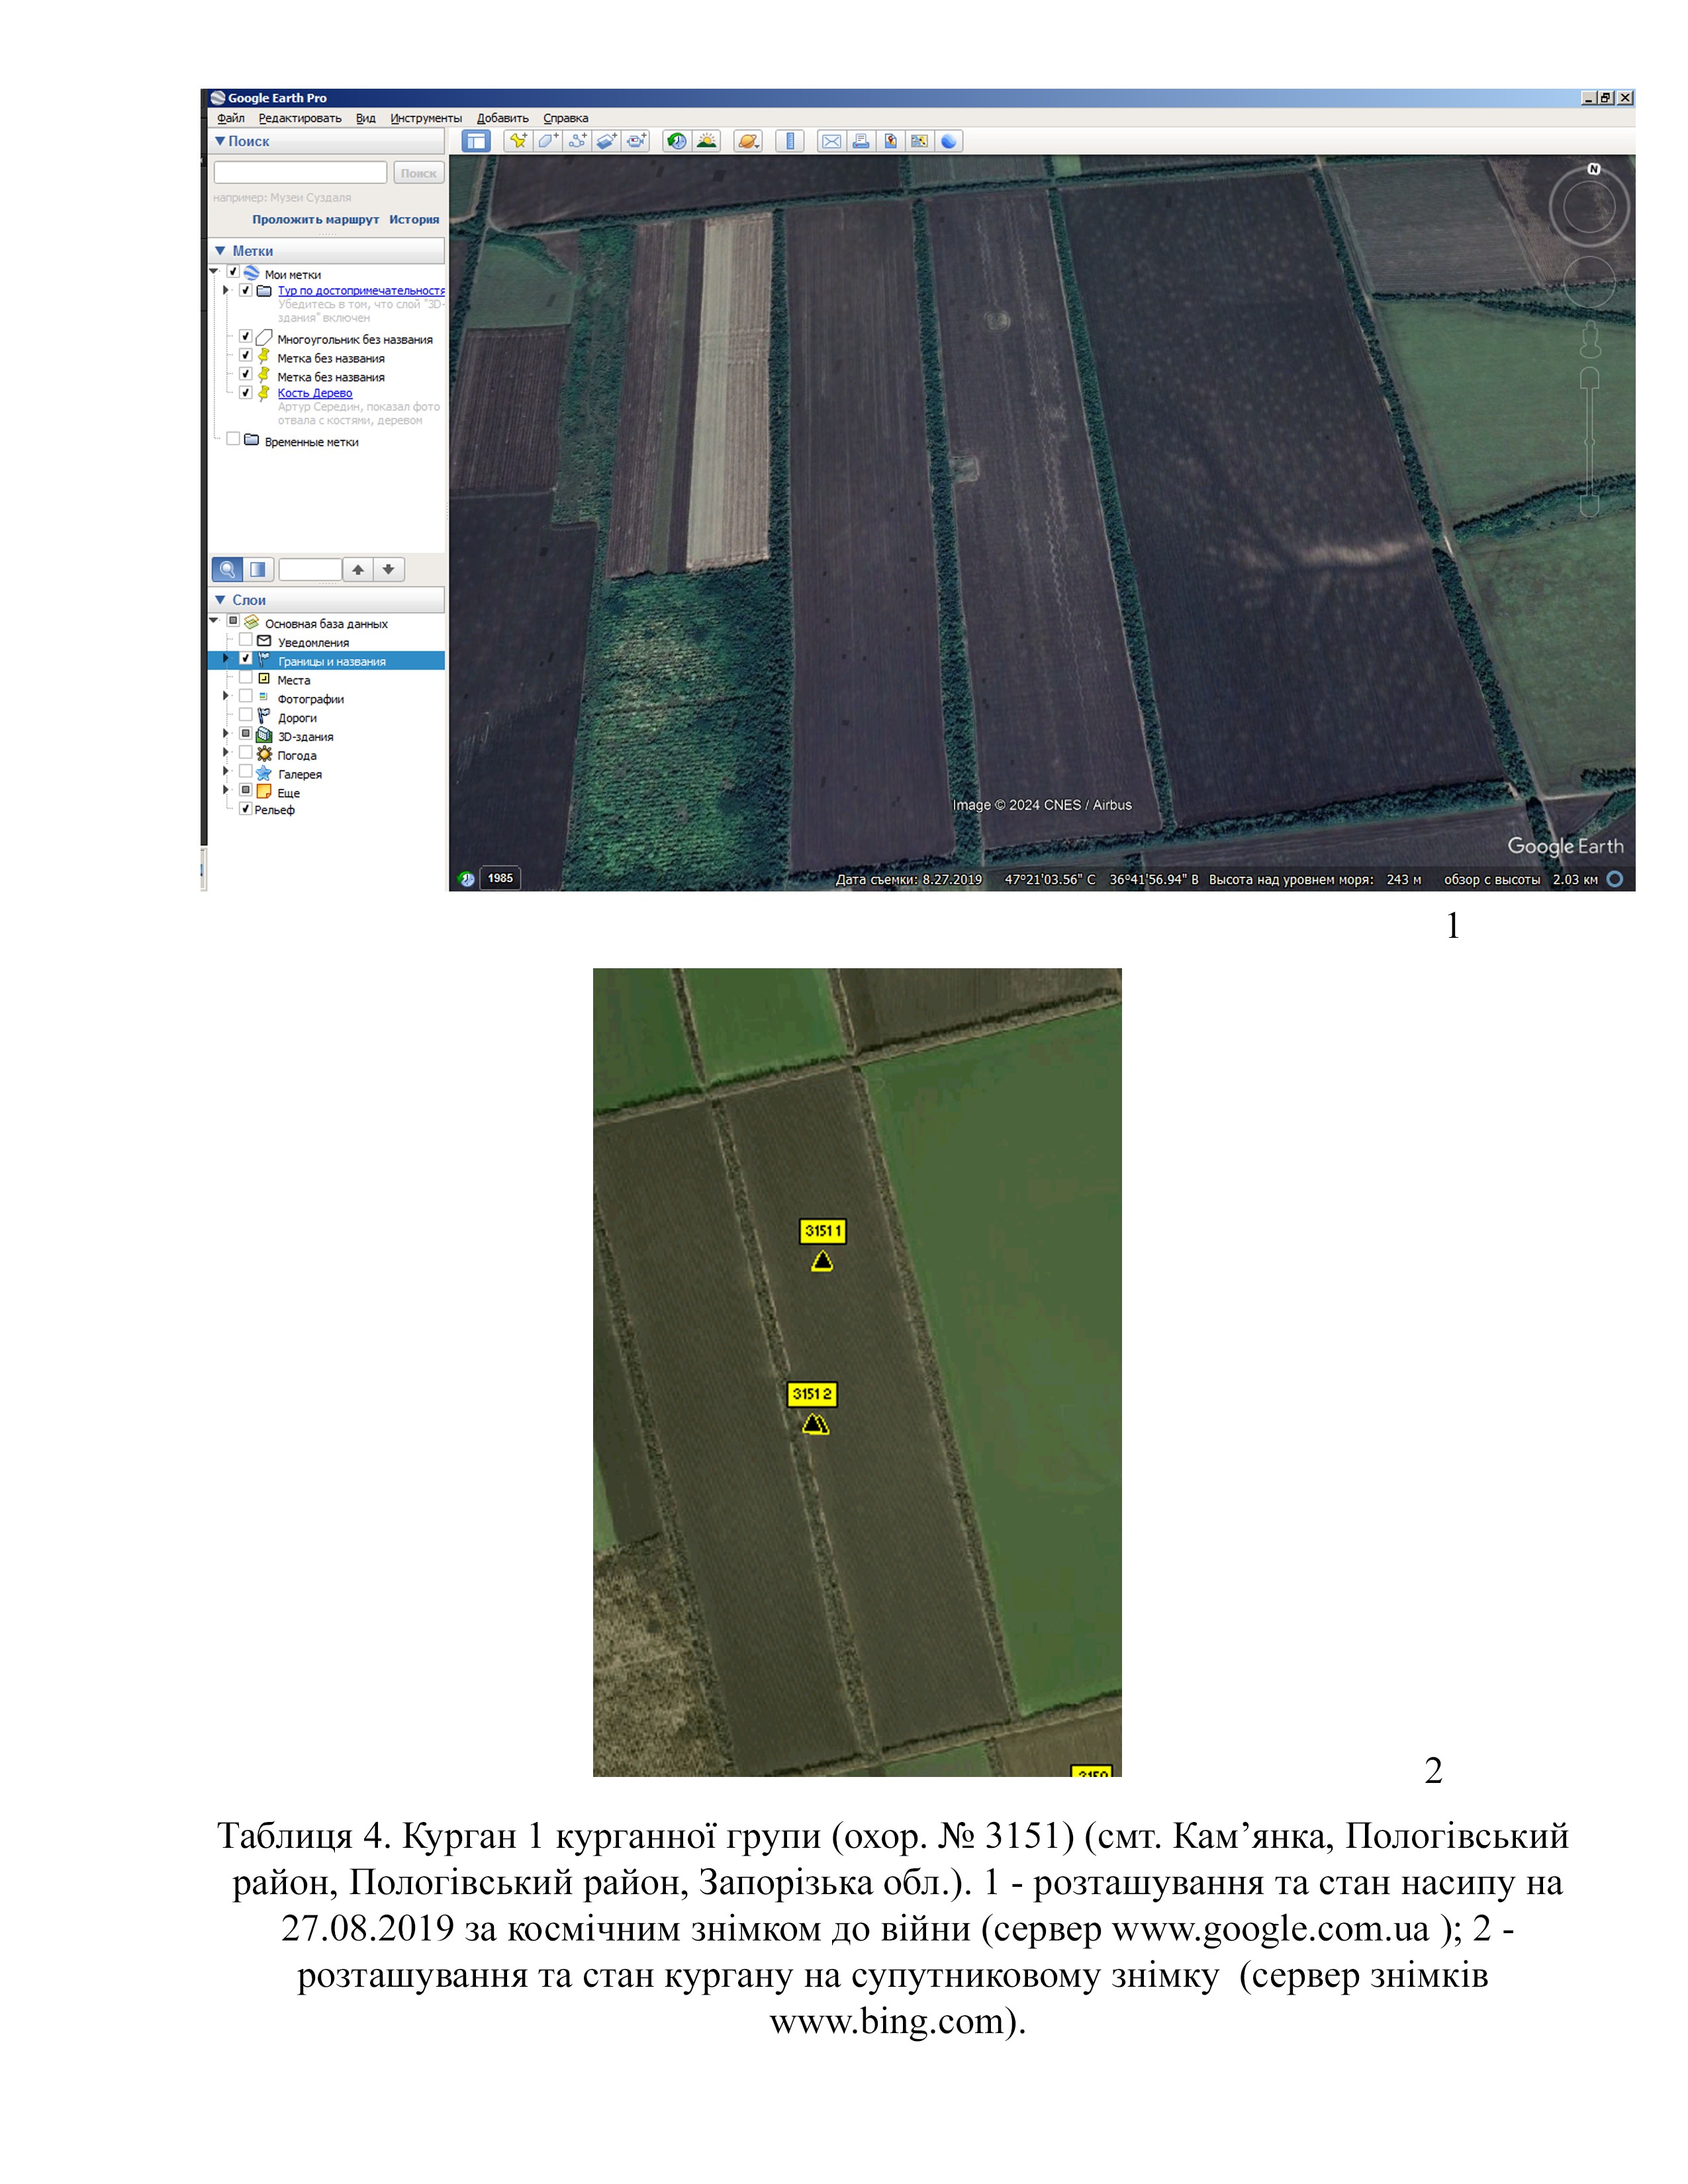Open the Инструменты menu
The height and width of the screenshot is (2184, 1688).
(x=426, y=118)
